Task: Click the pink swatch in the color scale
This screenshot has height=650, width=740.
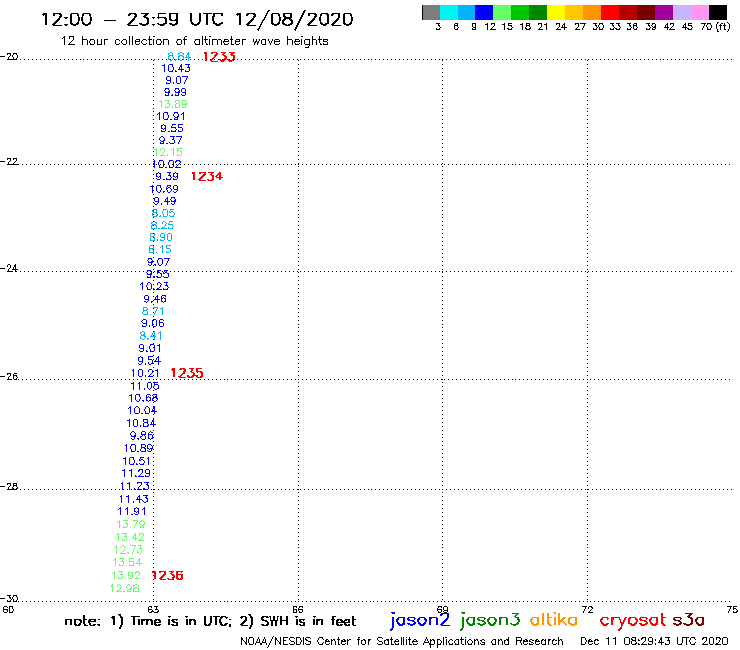Action: (x=699, y=12)
